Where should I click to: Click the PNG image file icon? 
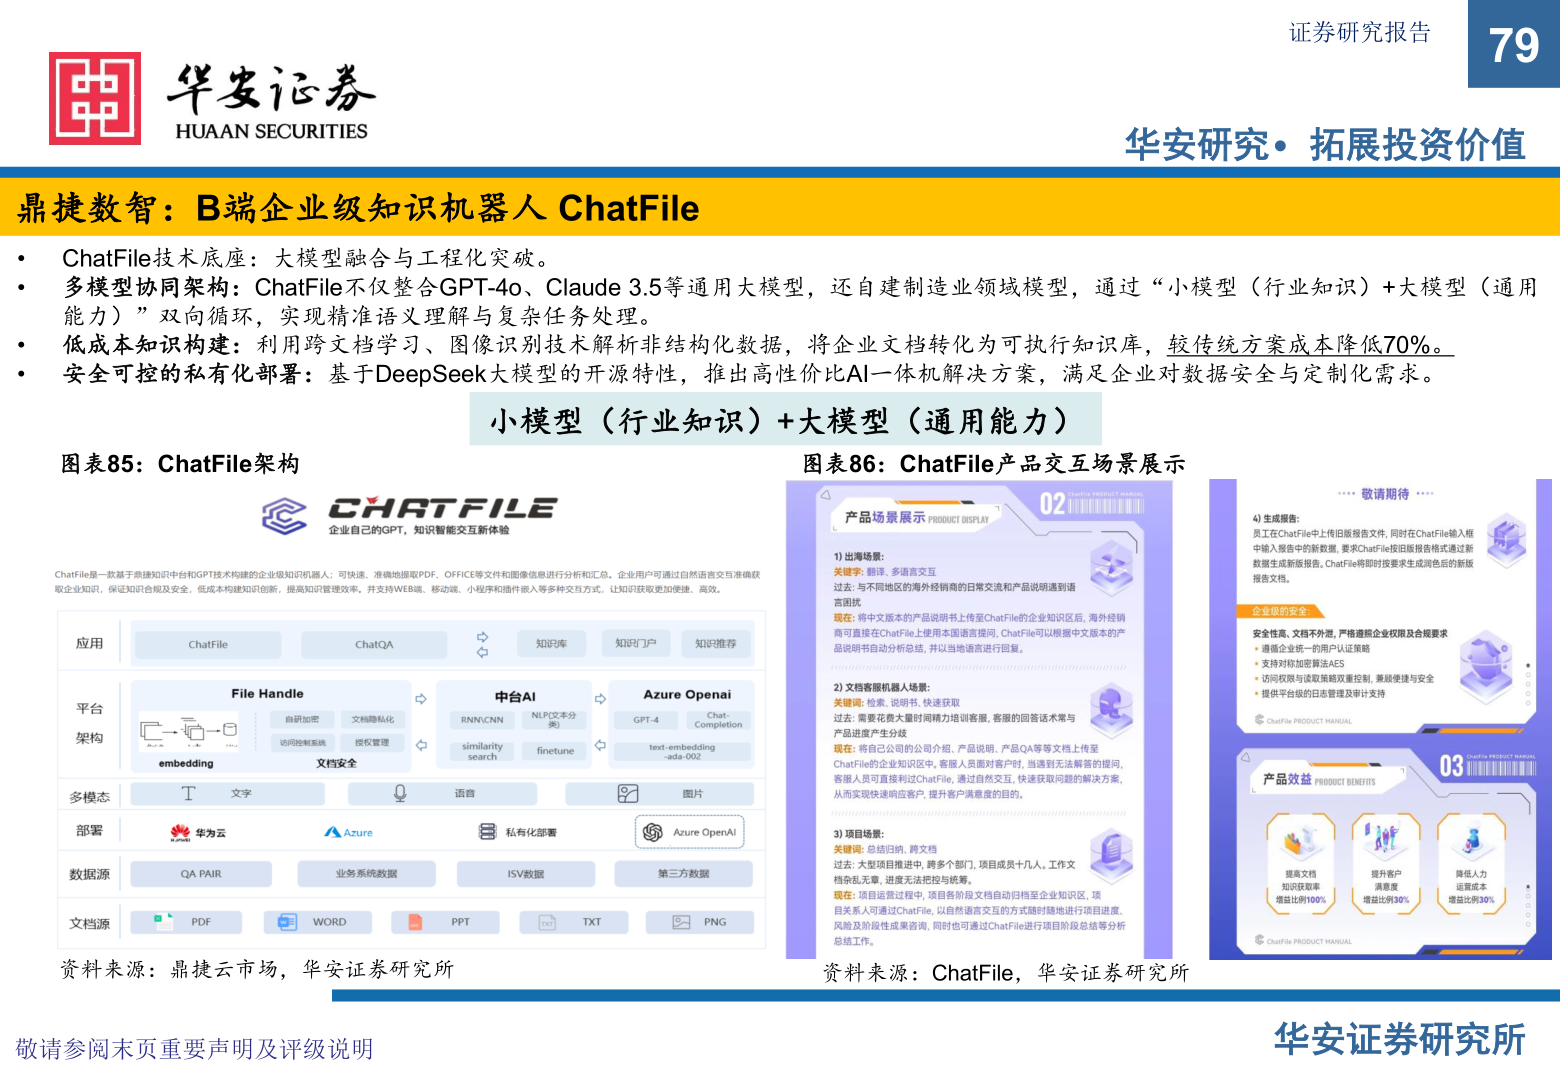click(681, 922)
